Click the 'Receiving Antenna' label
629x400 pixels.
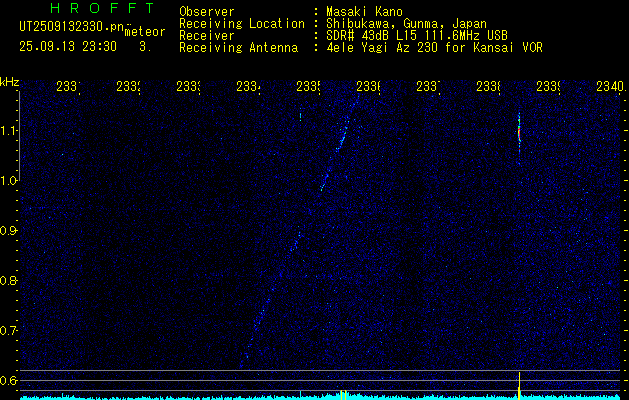[238, 48]
